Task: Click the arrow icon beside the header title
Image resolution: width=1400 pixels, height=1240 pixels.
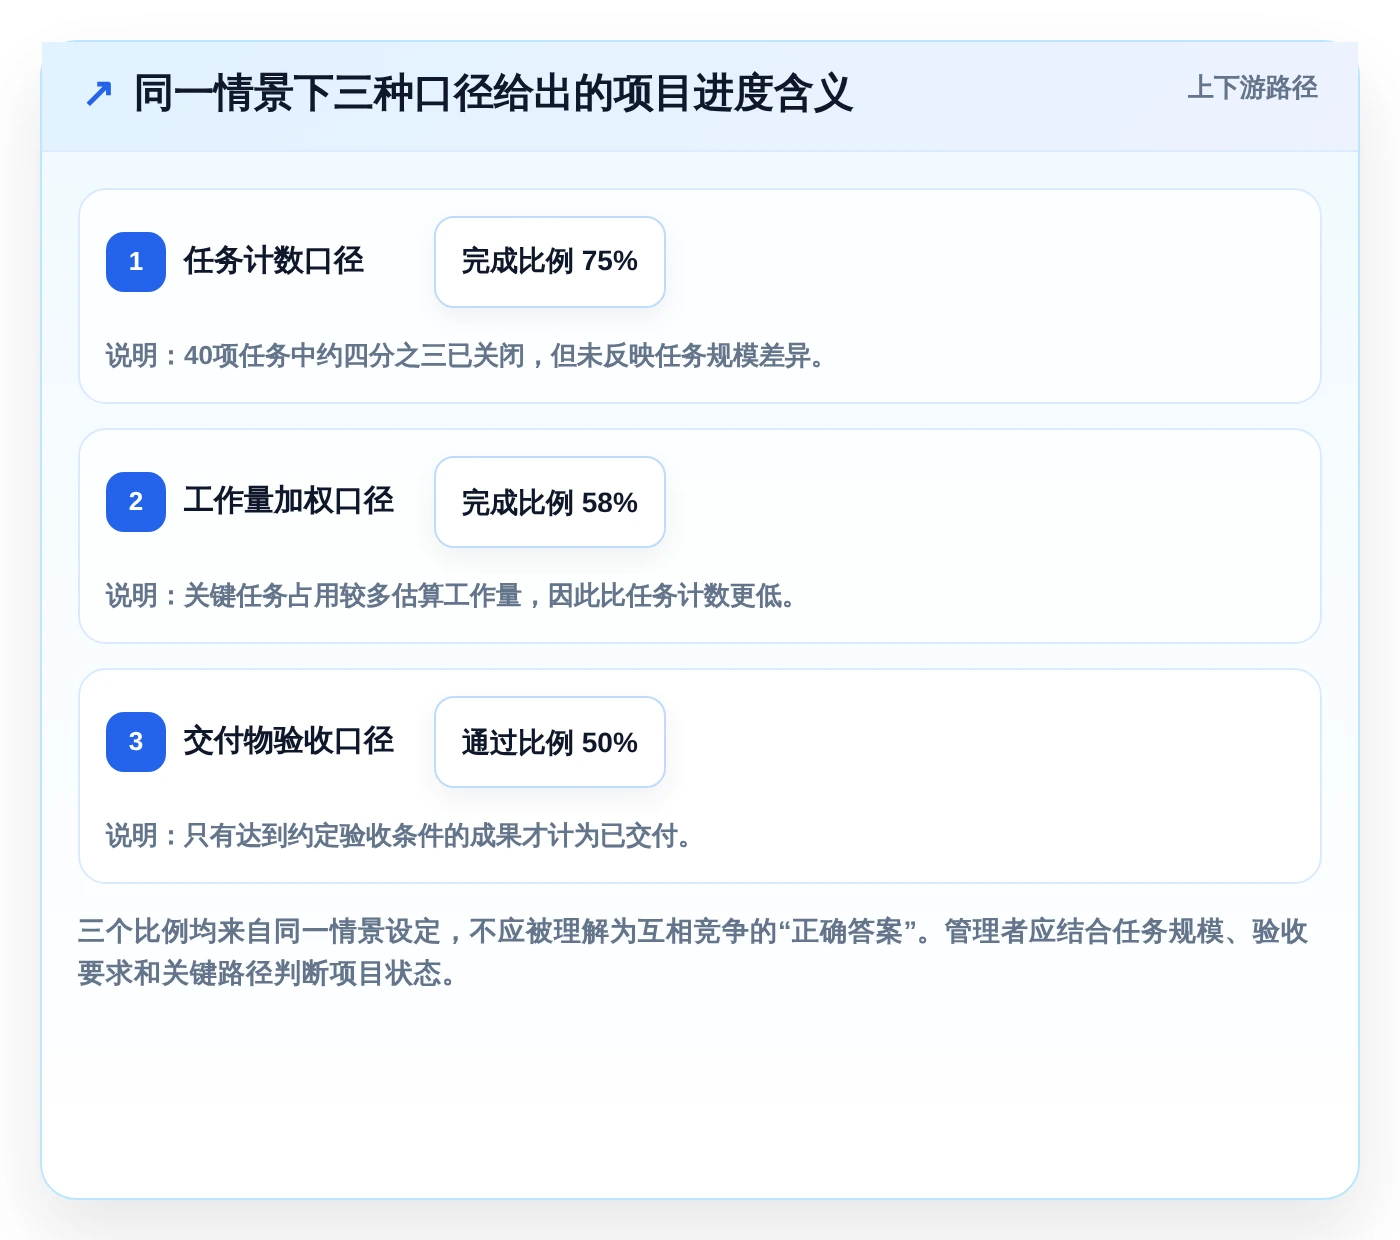Action: coord(98,94)
